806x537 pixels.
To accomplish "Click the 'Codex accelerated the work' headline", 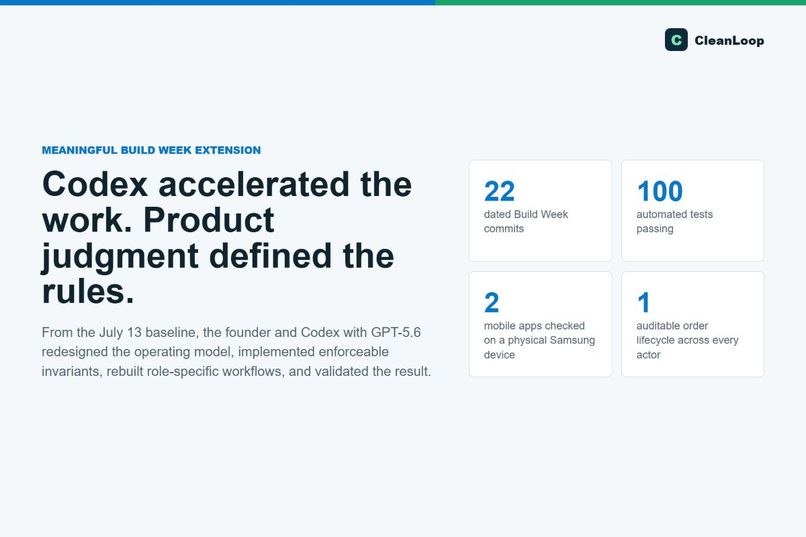I will 227,237.
